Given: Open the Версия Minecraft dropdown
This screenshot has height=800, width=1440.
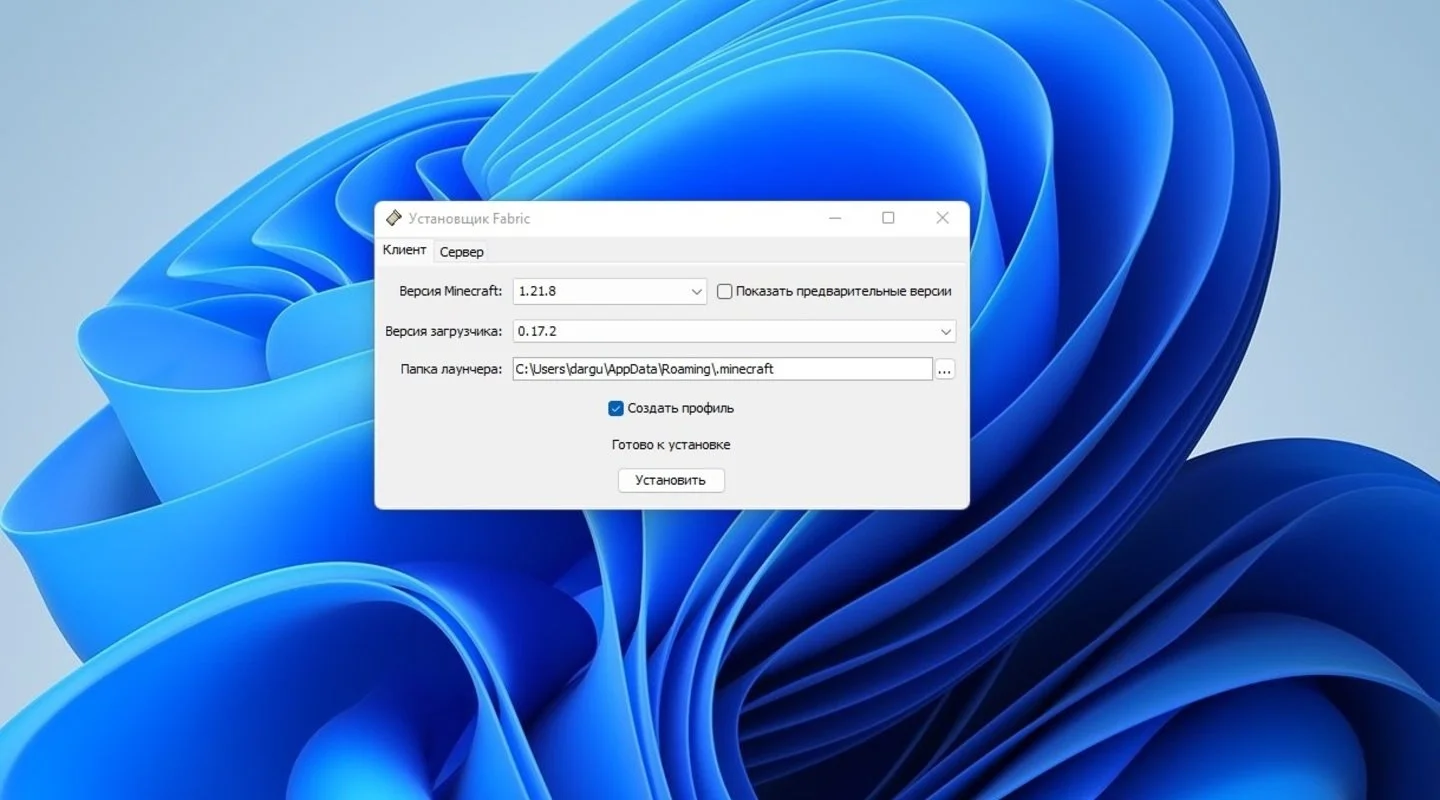Looking at the screenshot, I should click(x=610, y=291).
